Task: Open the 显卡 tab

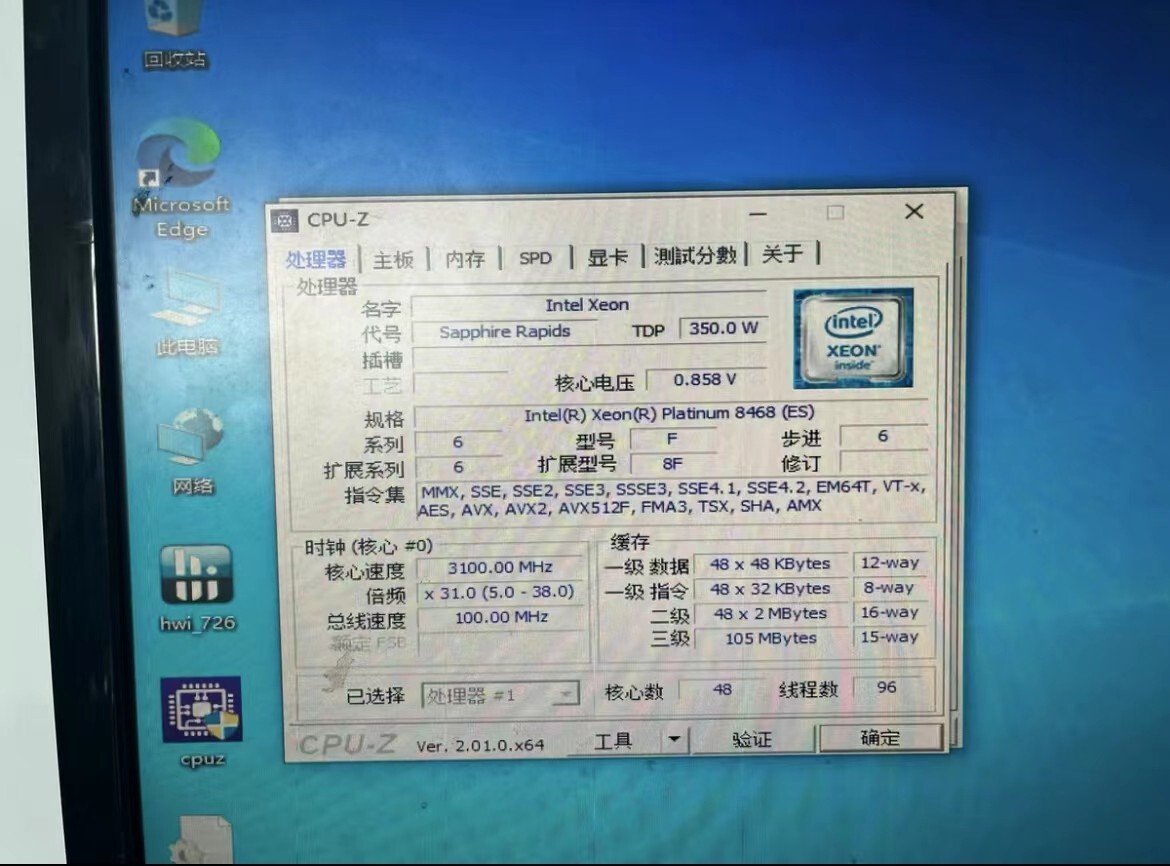Action: pyautogui.click(x=607, y=257)
